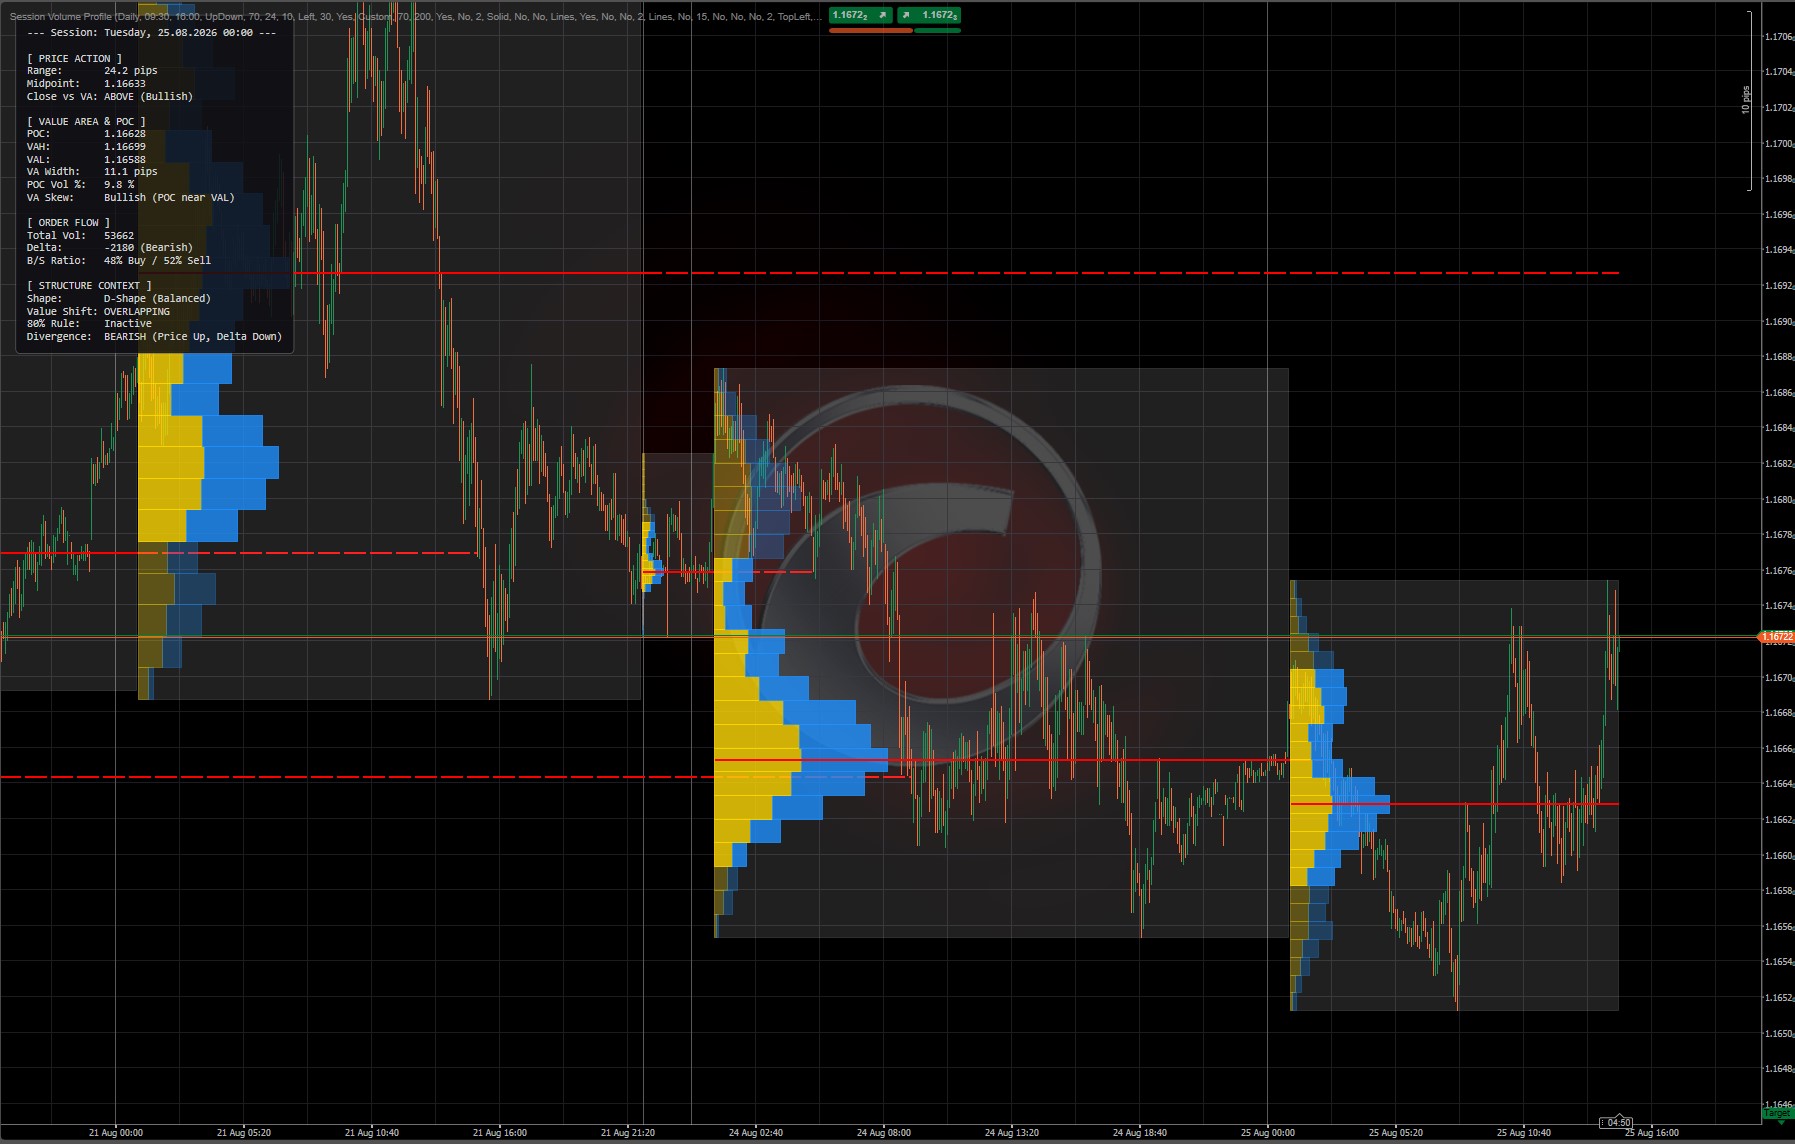This screenshot has width=1795, height=1144.
Task: Click the Value Shift OVERLAPPING row
Action: coord(98,312)
